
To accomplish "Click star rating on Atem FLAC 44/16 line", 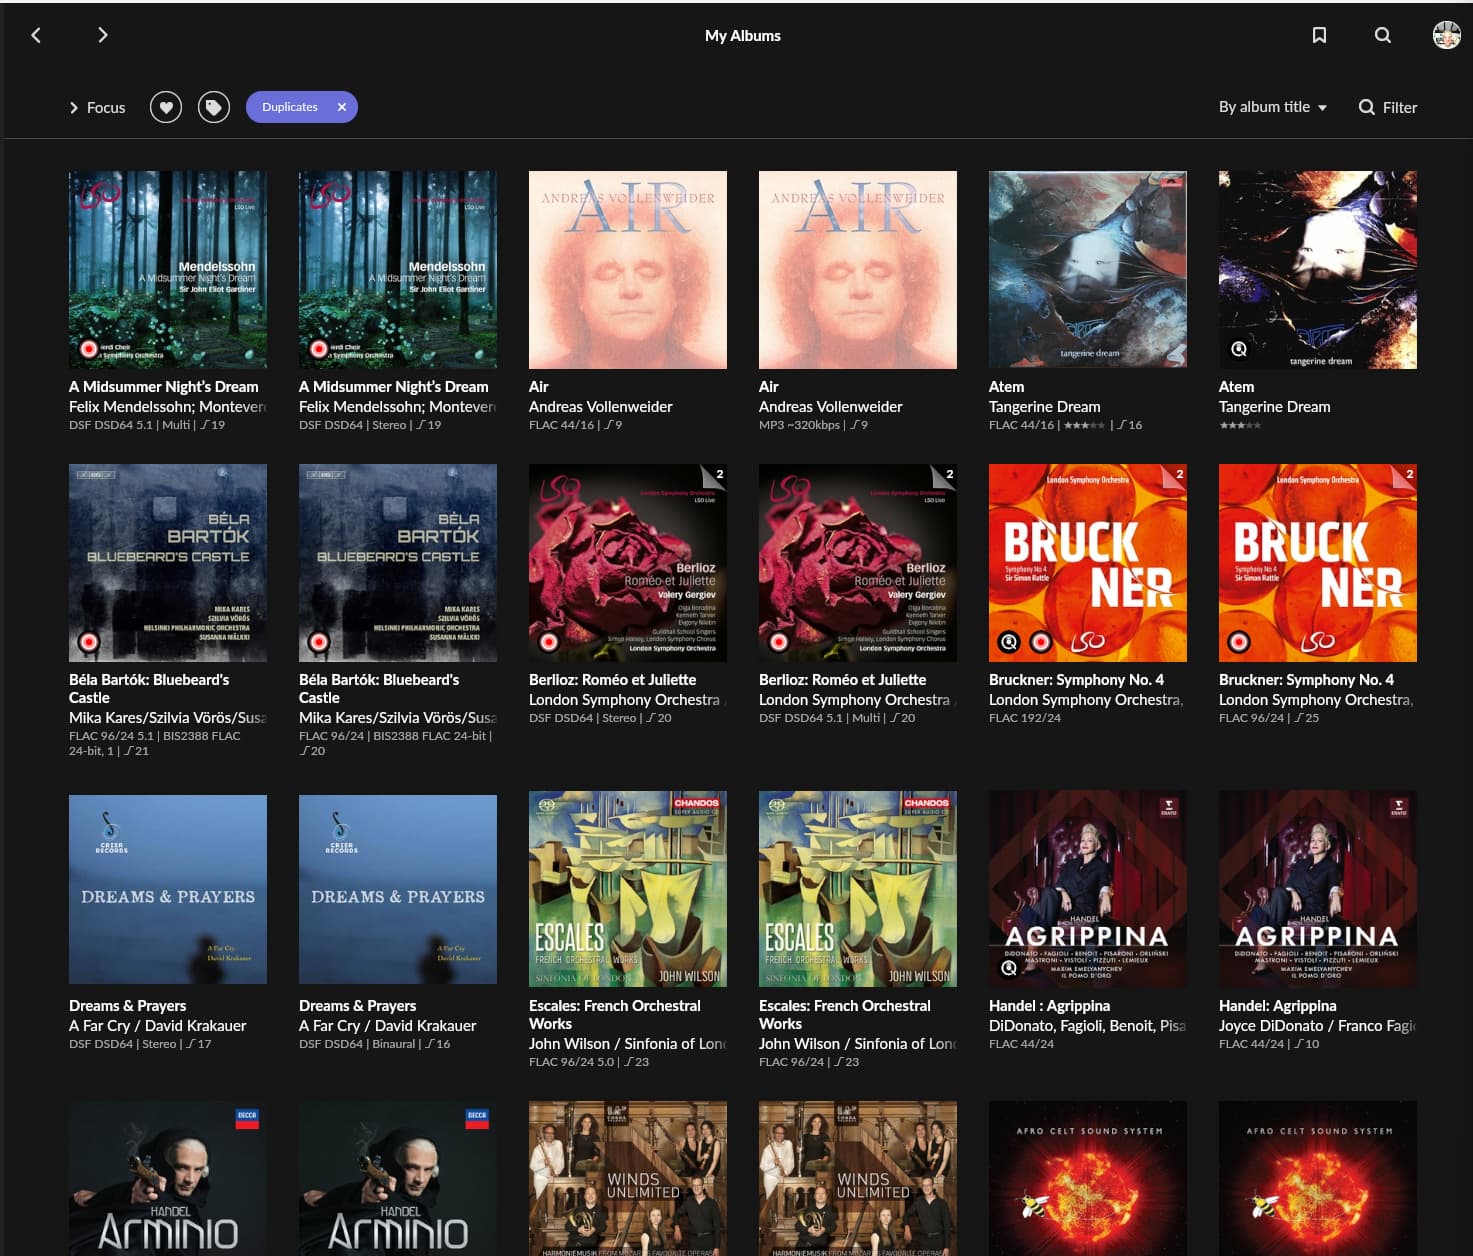I will [x=1084, y=426].
